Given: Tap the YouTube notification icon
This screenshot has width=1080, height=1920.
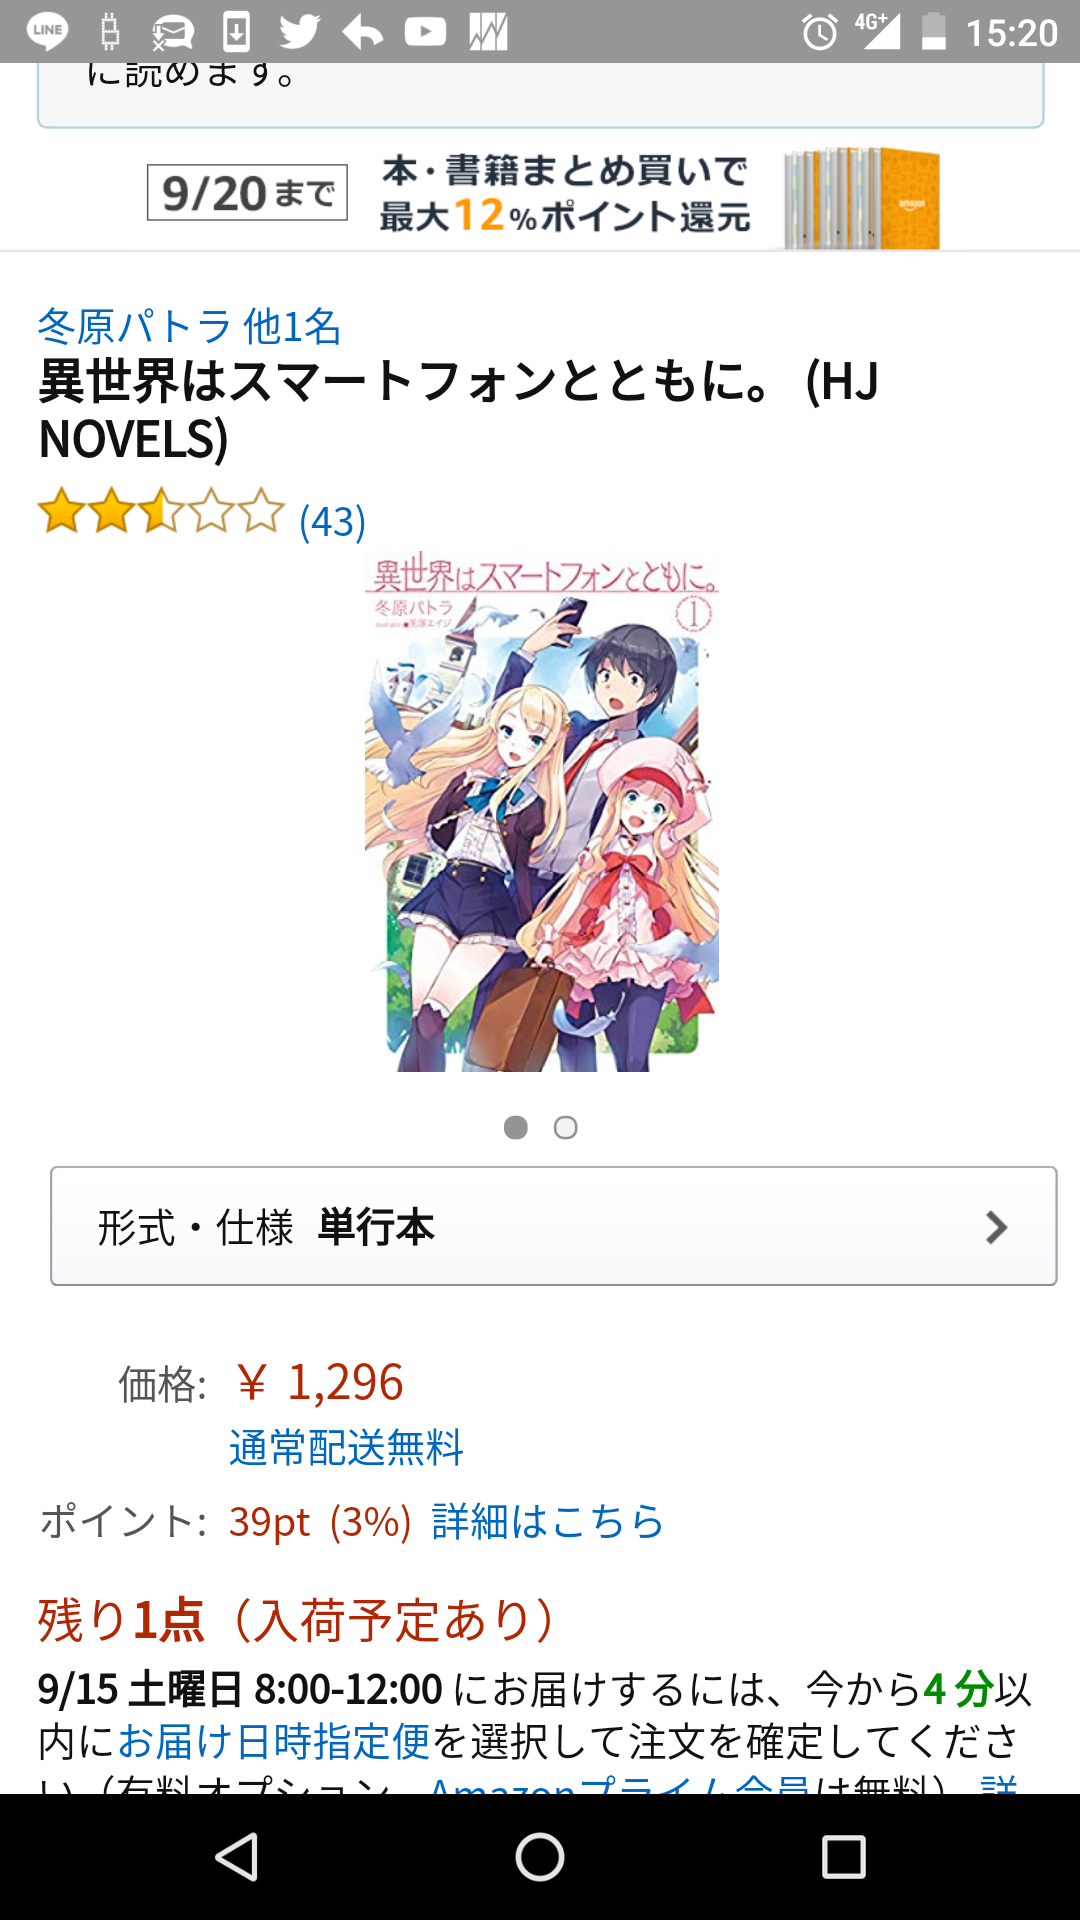Looking at the screenshot, I should [425, 31].
